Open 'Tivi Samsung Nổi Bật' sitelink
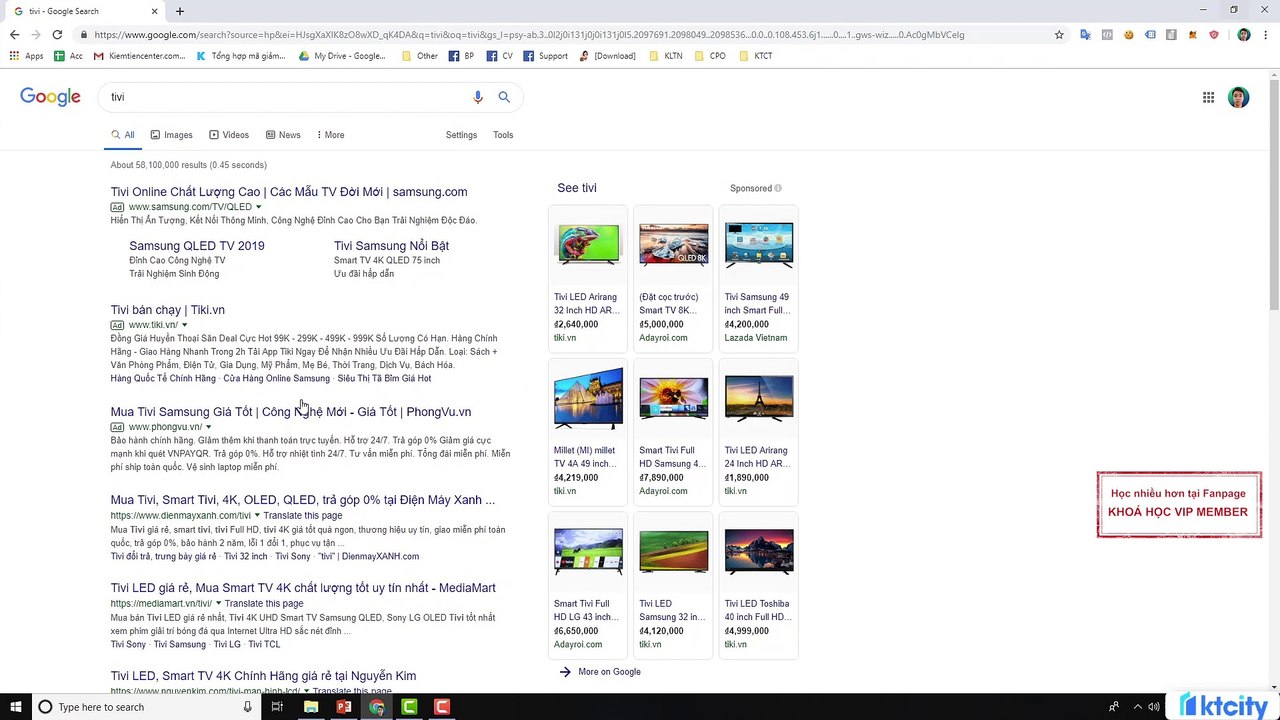Screen dimensions: 1280x720 (x=391, y=246)
